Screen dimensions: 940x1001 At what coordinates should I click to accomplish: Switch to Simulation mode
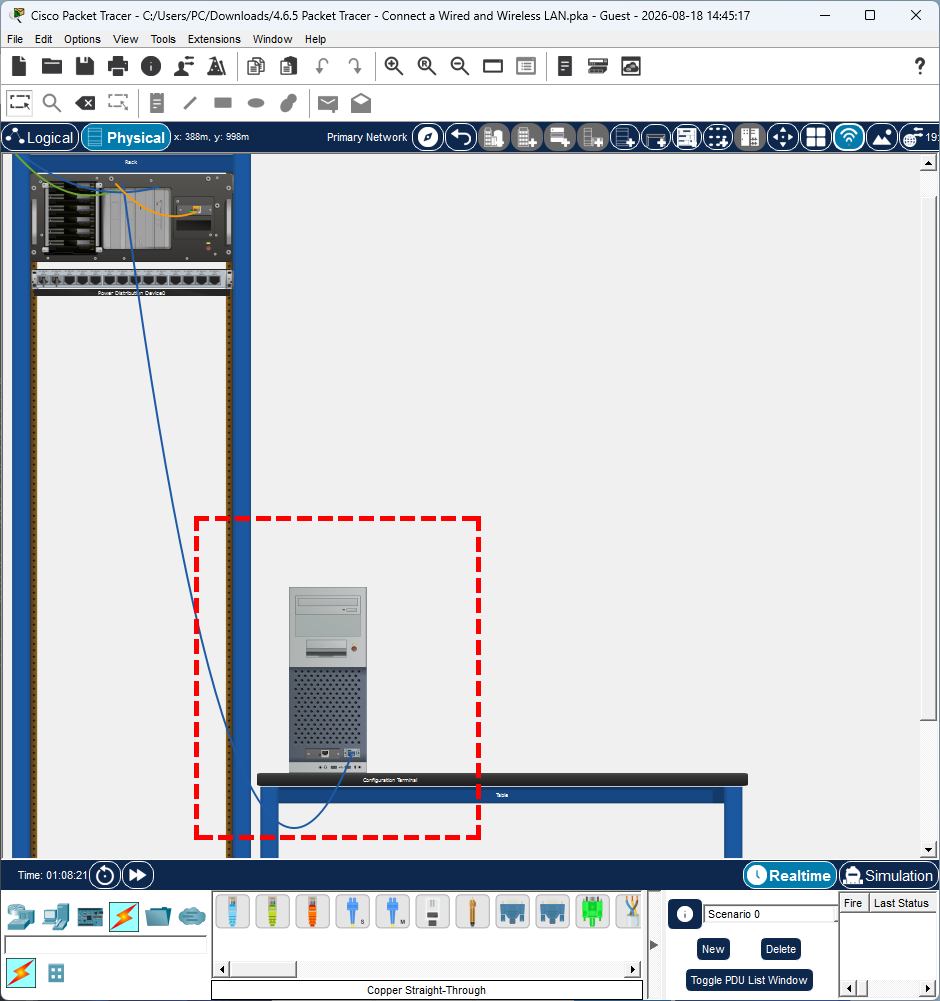point(888,875)
